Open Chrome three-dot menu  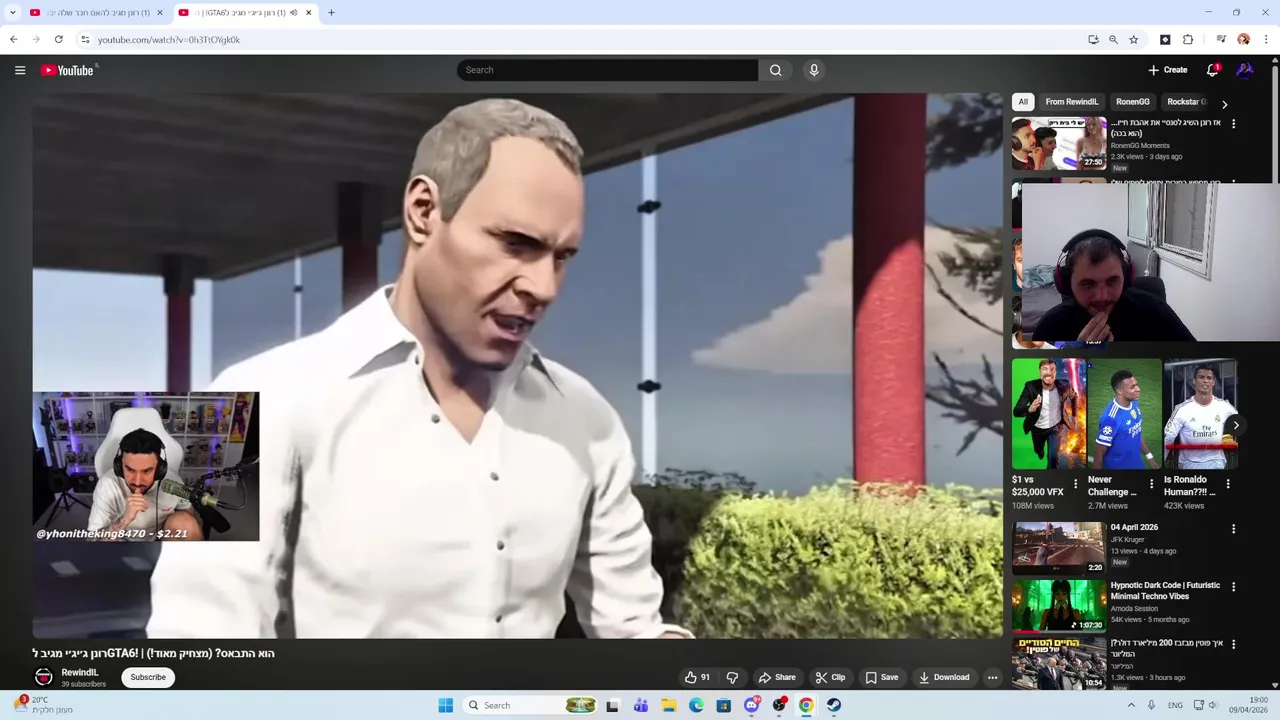(1266, 40)
